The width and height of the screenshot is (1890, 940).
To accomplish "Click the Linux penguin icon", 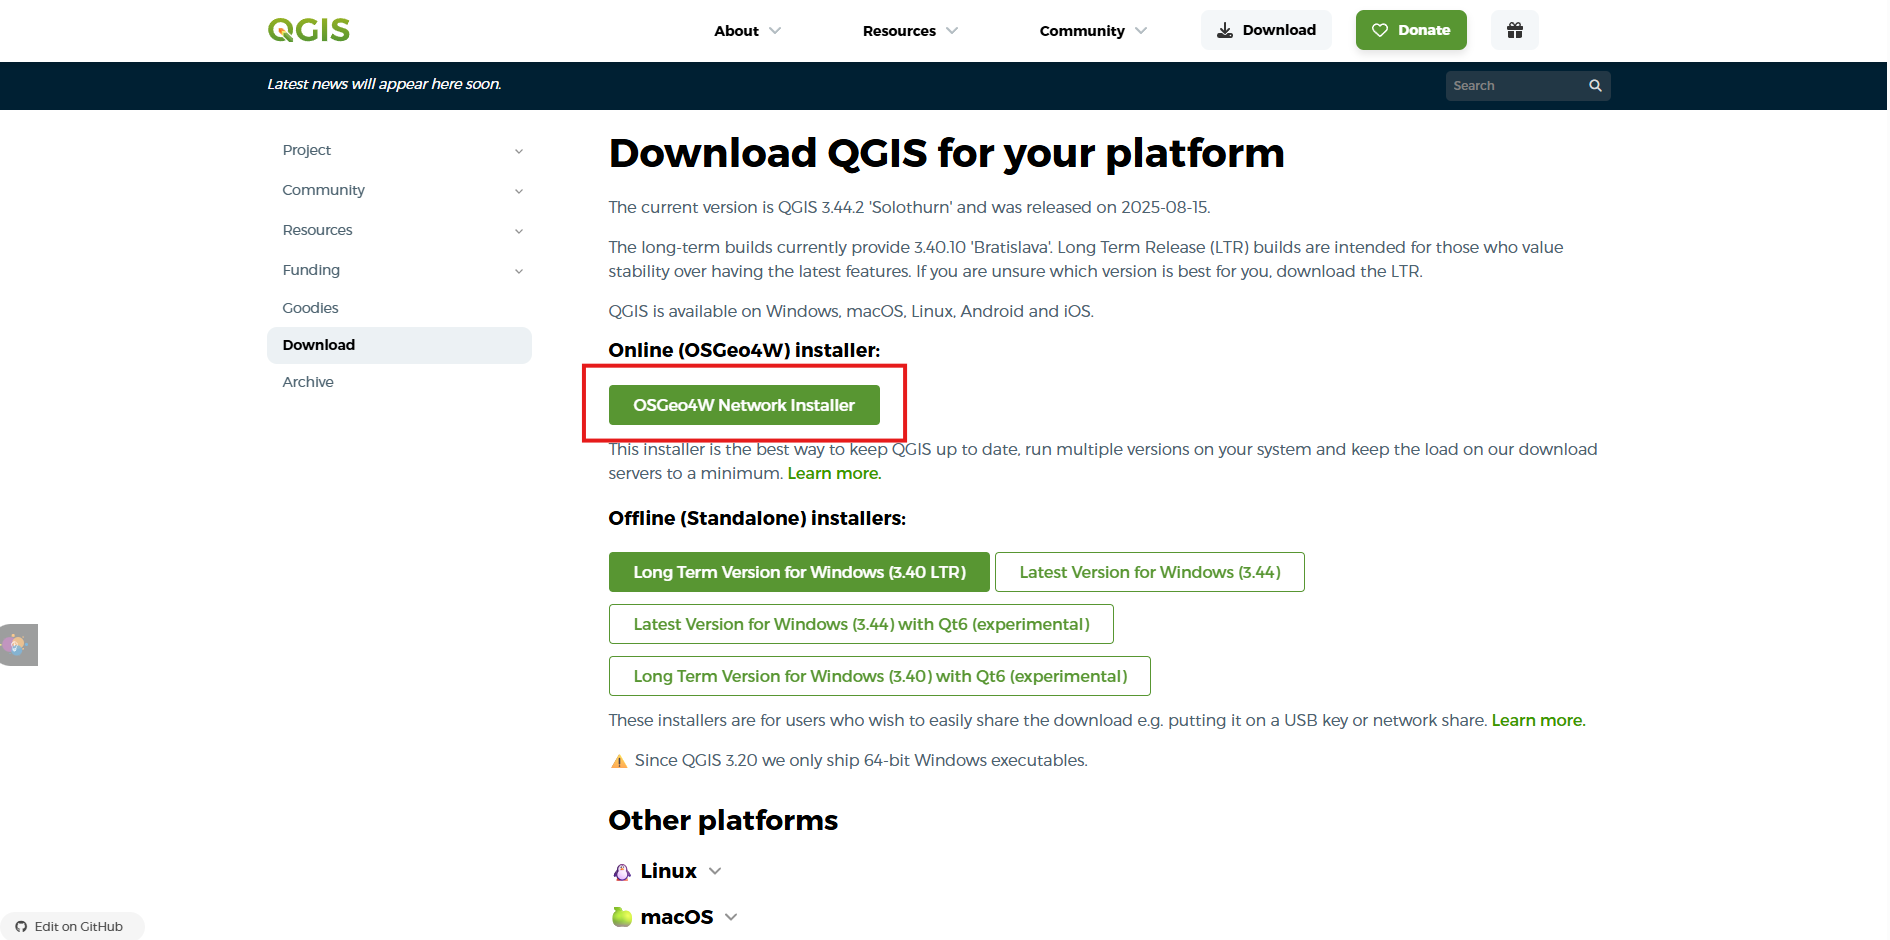I will pyautogui.click(x=622, y=872).
